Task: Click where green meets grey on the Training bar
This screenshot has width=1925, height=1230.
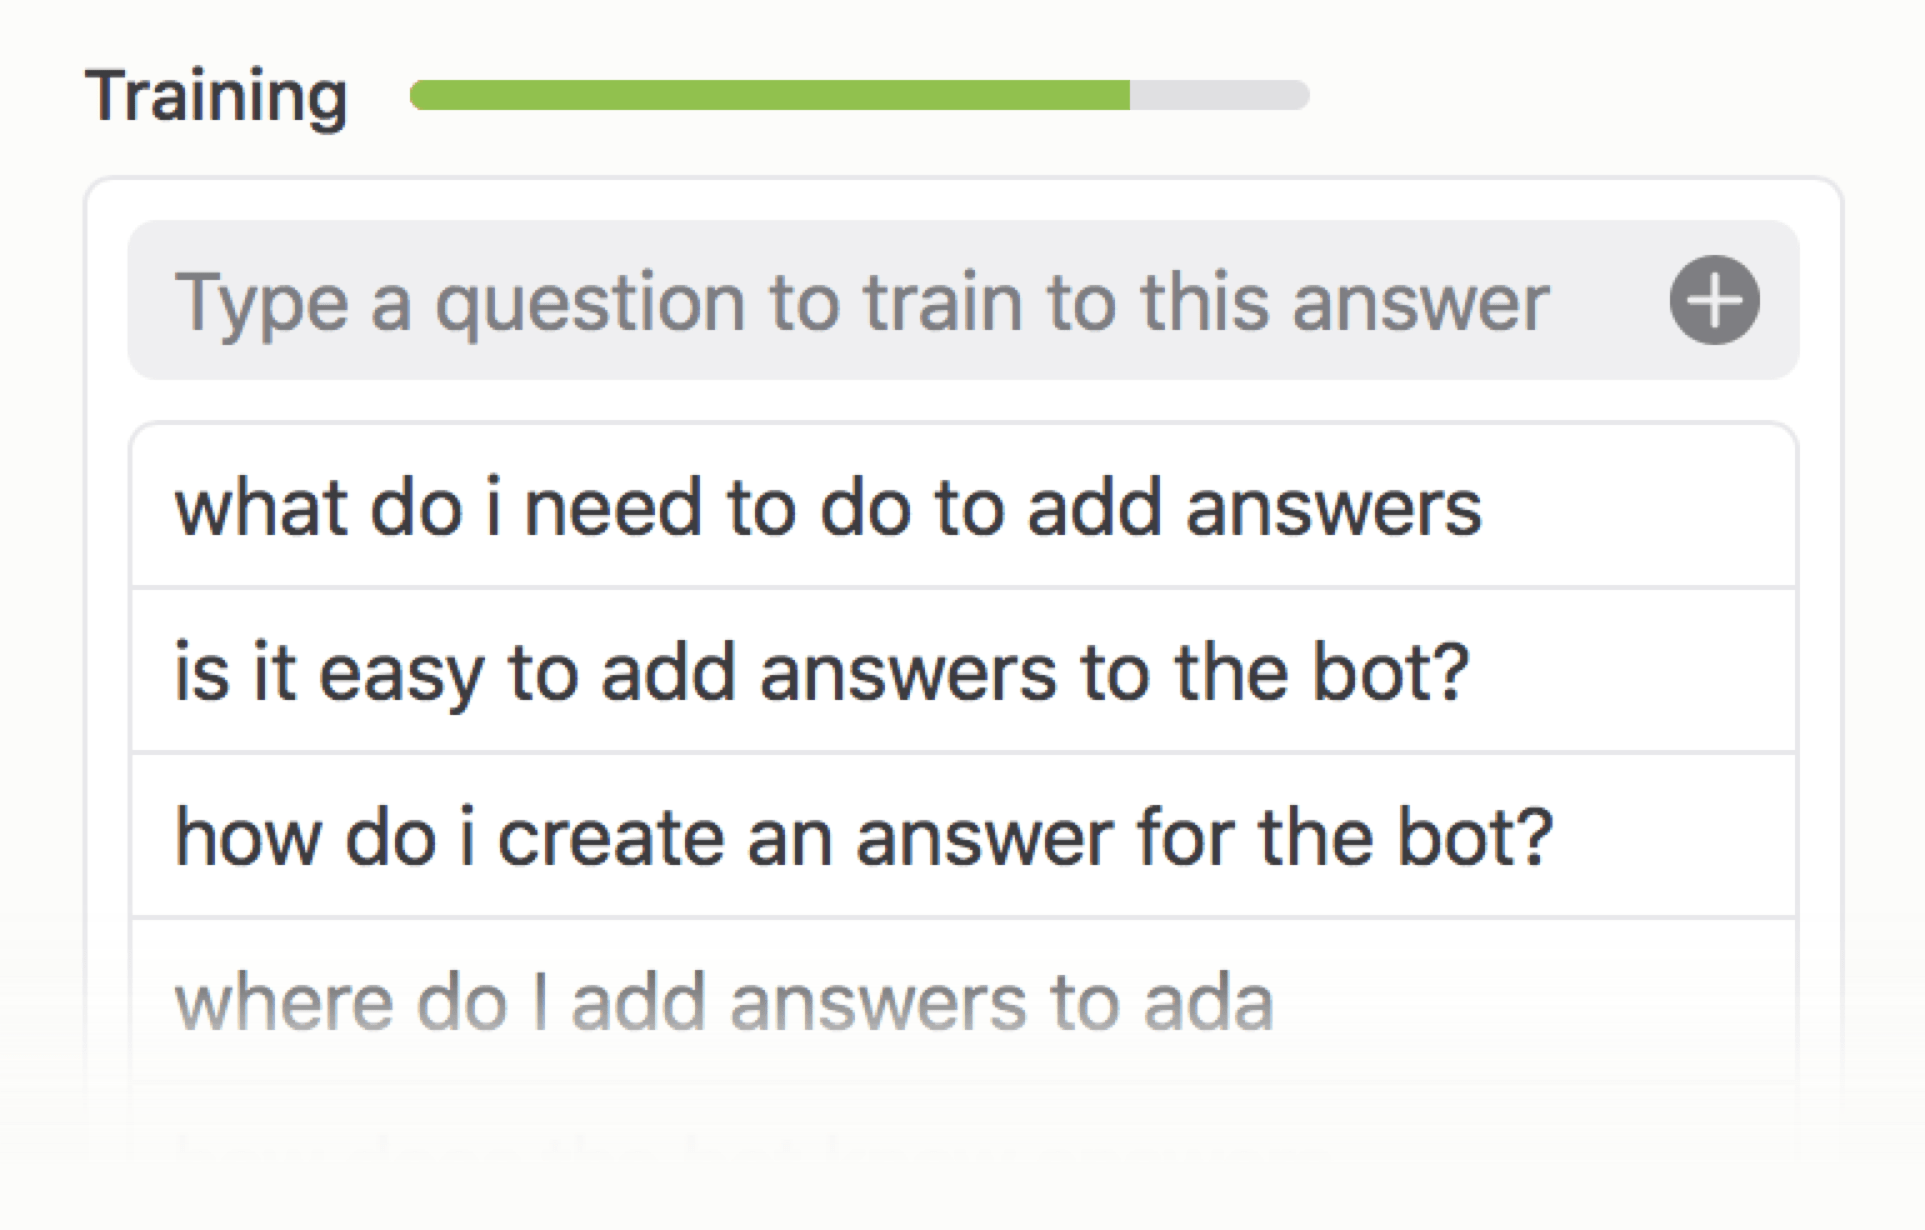Action: 1130,95
